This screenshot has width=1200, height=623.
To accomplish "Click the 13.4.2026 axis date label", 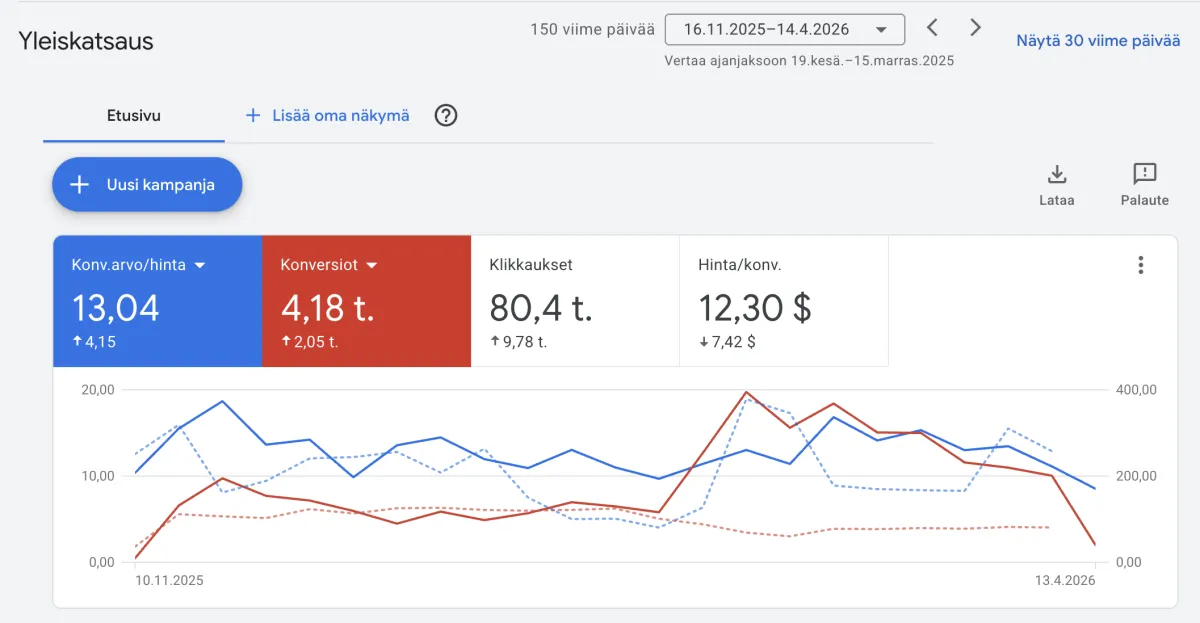I will 1064,580.
